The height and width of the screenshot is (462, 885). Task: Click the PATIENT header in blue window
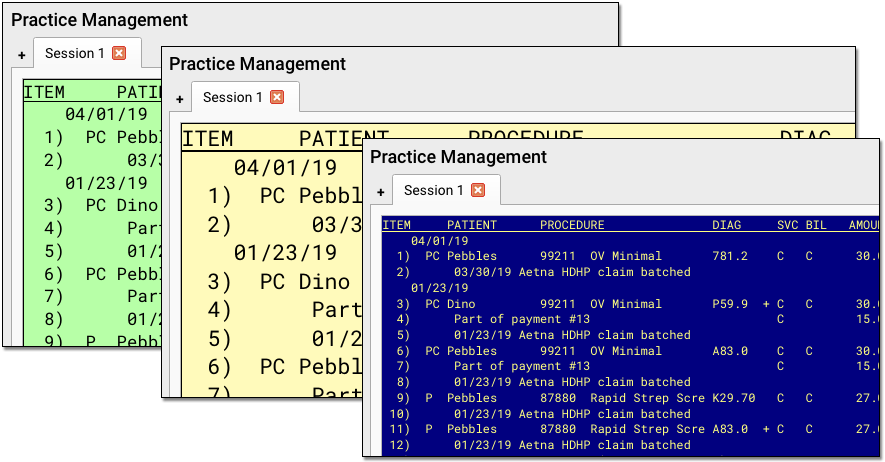coord(472,225)
